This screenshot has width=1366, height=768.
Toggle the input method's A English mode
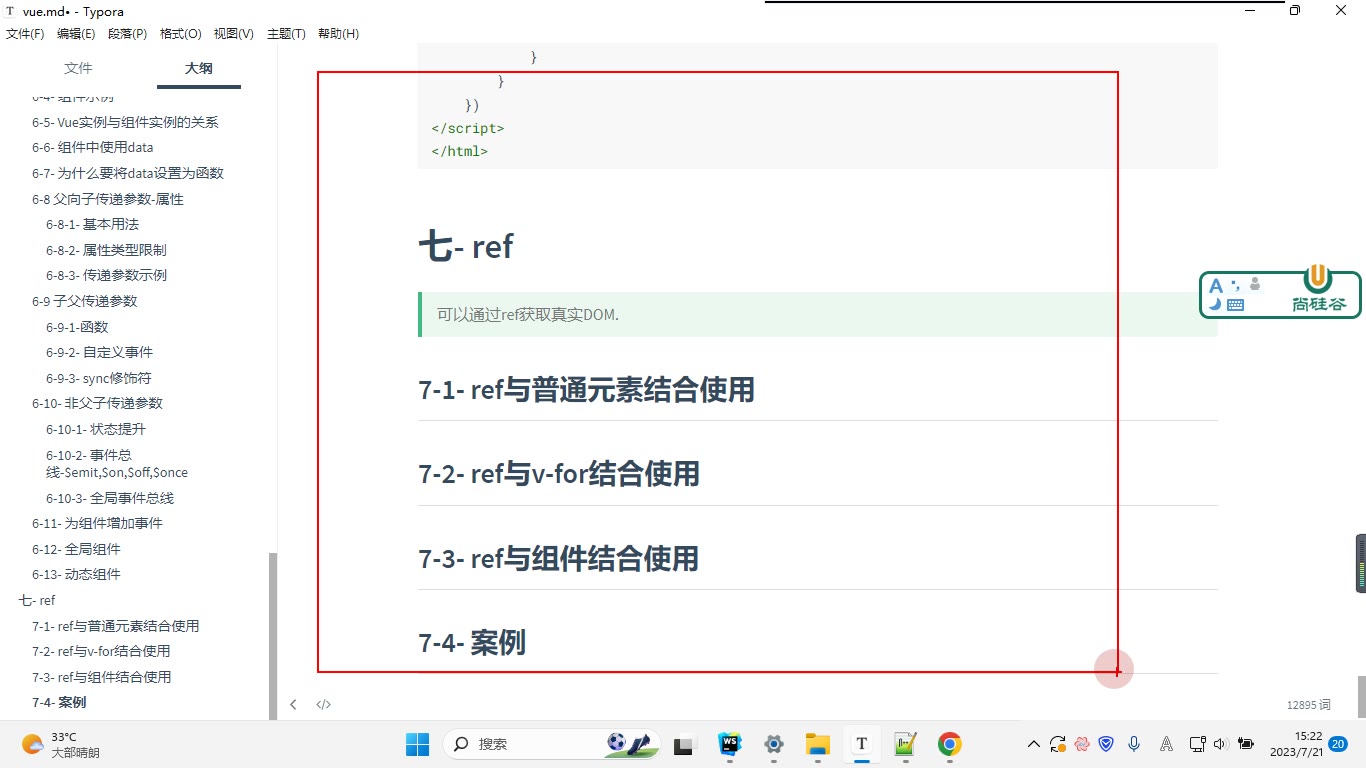[x=1216, y=286]
